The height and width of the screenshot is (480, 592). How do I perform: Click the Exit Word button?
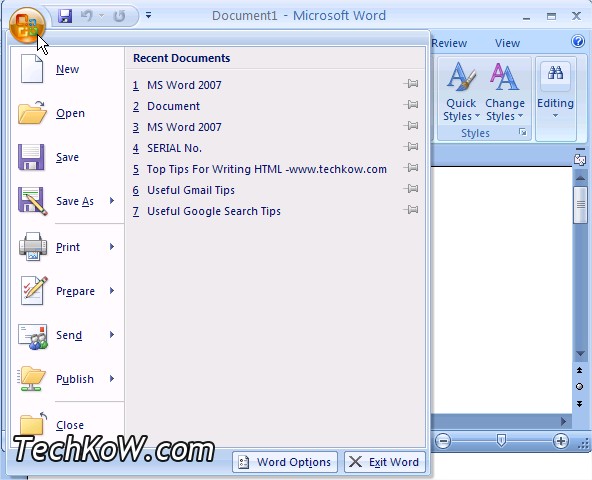[385, 462]
